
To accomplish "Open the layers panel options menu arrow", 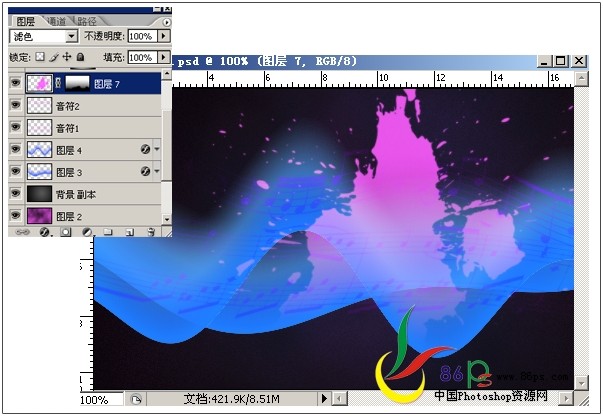I will 166,22.
